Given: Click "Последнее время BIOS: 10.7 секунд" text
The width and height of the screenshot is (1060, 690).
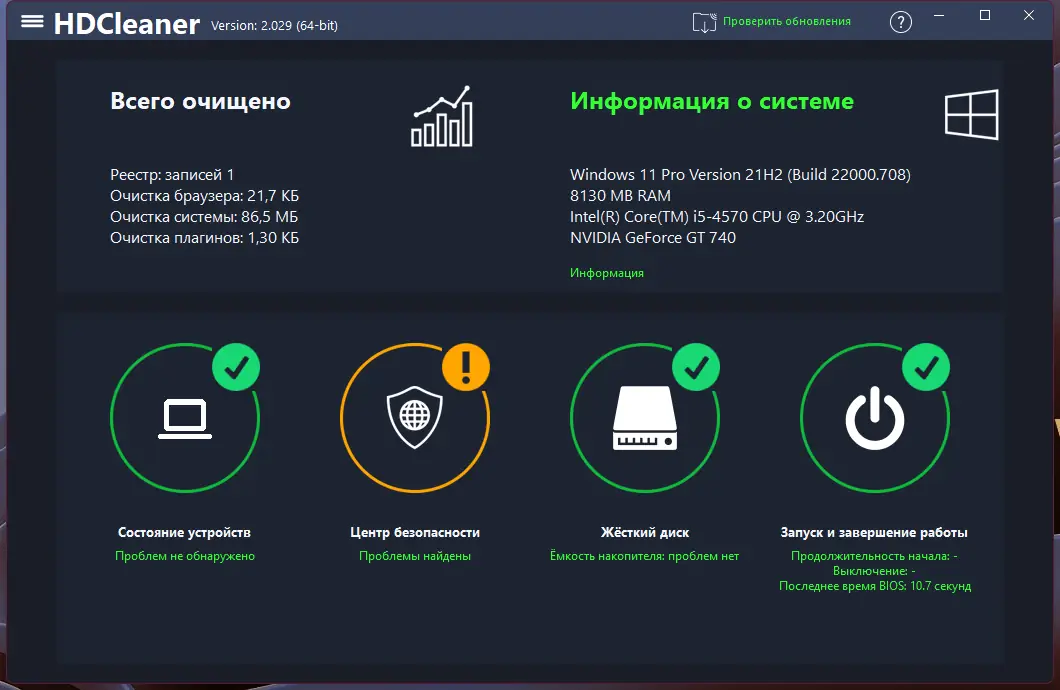Looking at the screenshot, I should coord(875,586).
